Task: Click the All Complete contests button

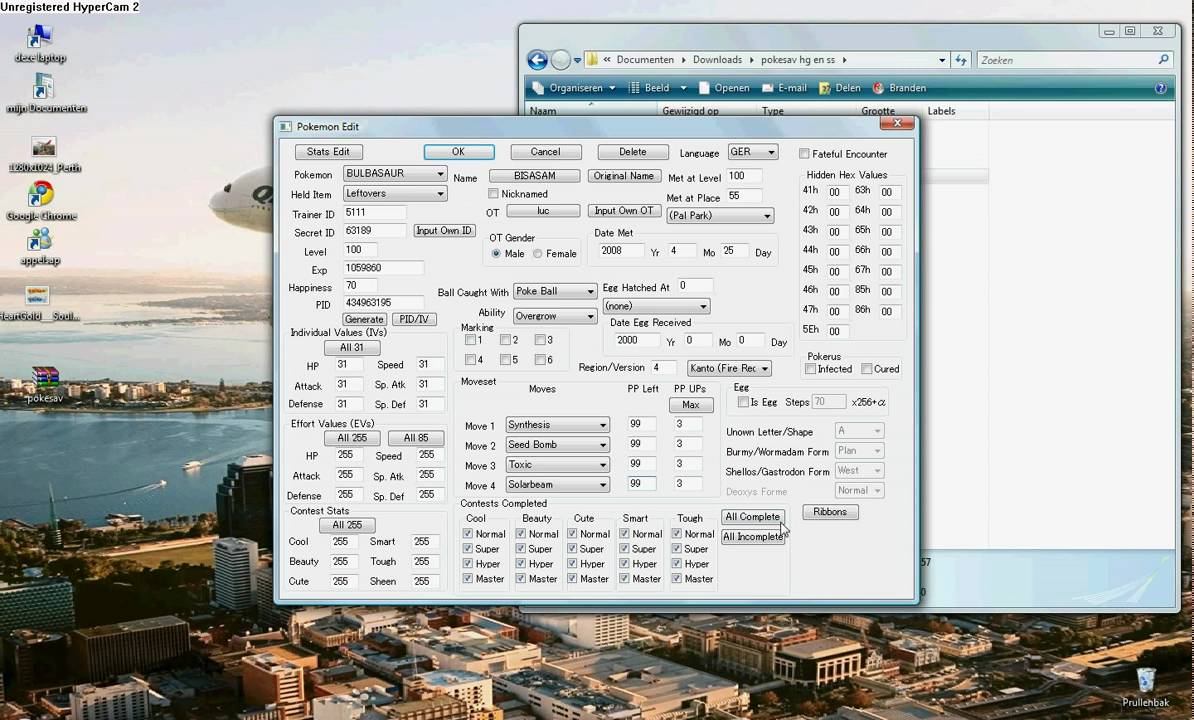Action: click(752, 517)
